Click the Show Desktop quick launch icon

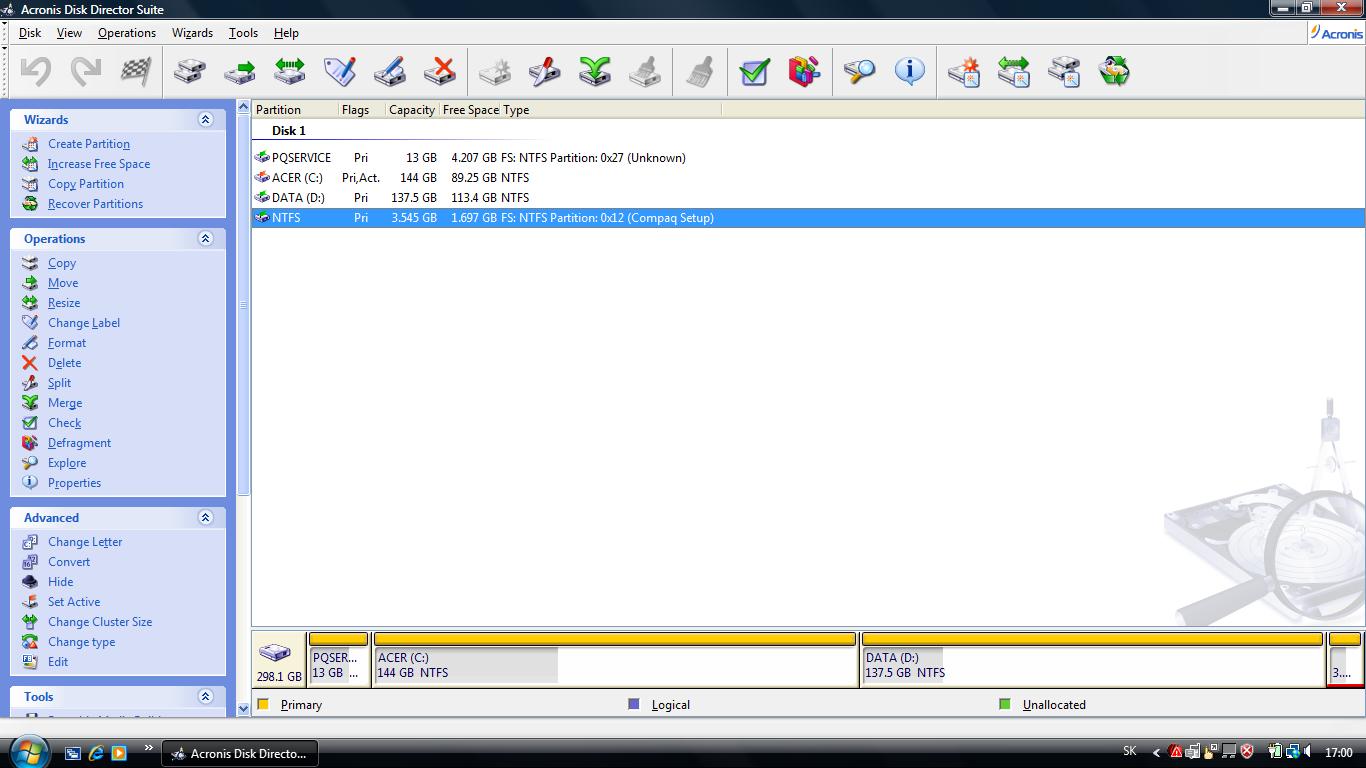coord(73,753)
